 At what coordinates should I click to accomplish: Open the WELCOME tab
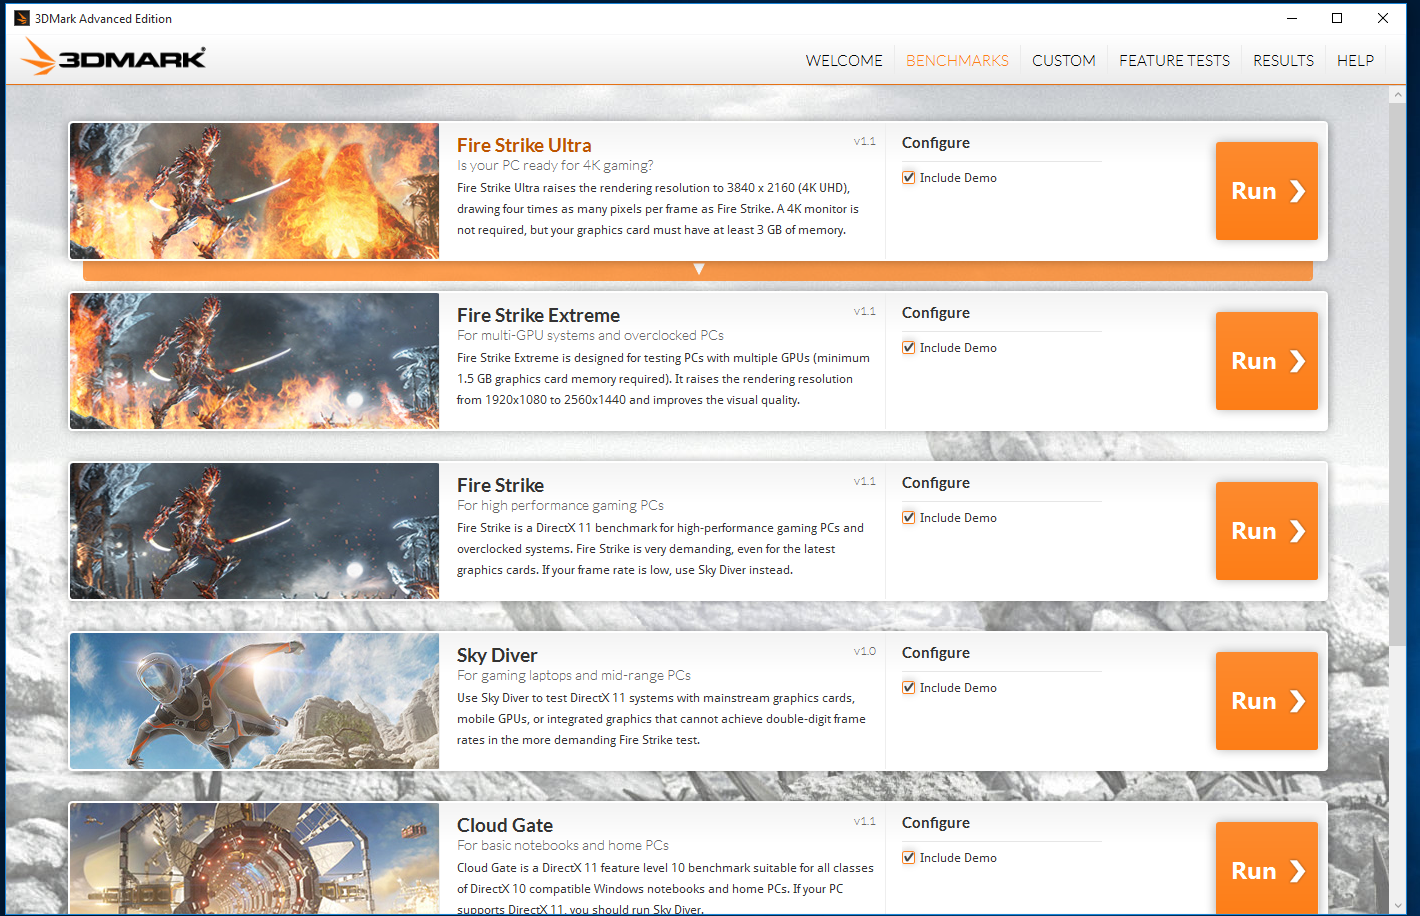coord(844,61)
